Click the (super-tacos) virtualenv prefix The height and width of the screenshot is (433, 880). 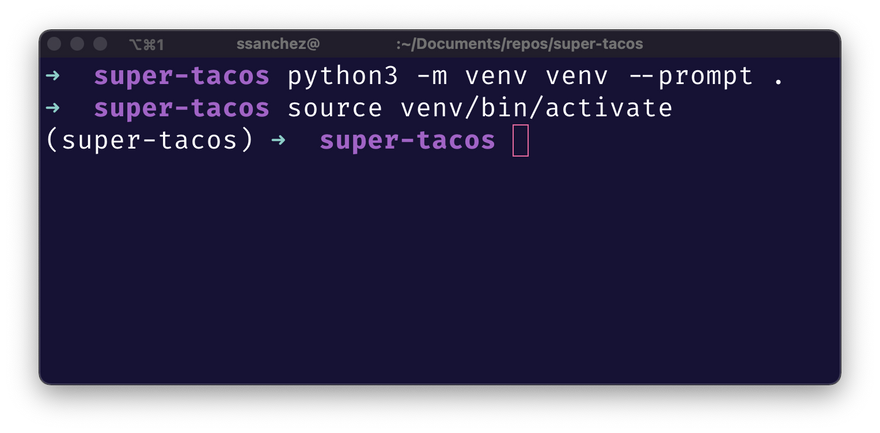(x=150, y=140)
